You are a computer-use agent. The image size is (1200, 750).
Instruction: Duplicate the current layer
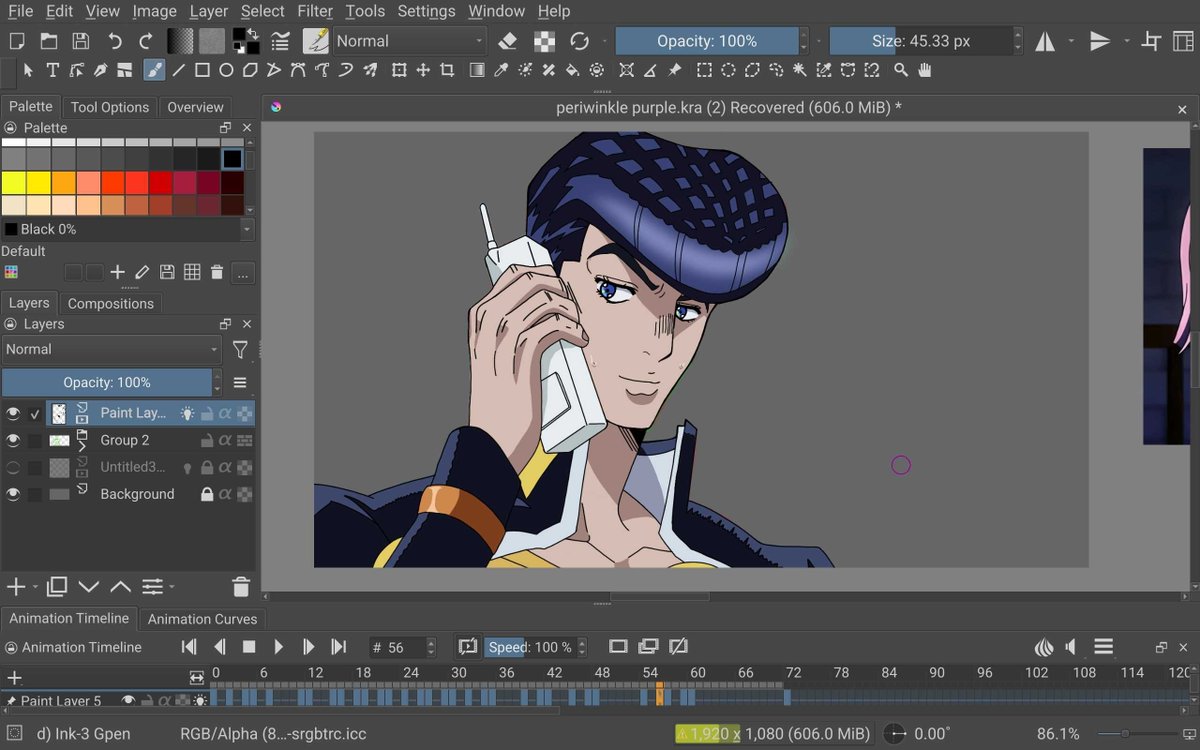57,587
